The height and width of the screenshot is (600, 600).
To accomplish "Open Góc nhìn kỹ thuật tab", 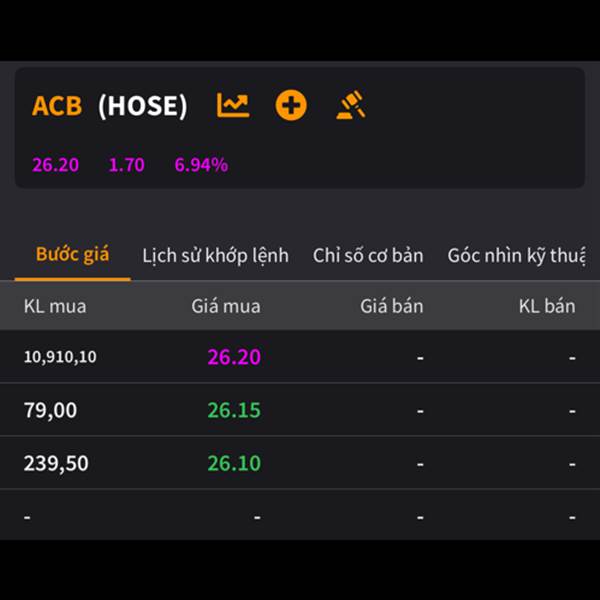I will (516, 256).
